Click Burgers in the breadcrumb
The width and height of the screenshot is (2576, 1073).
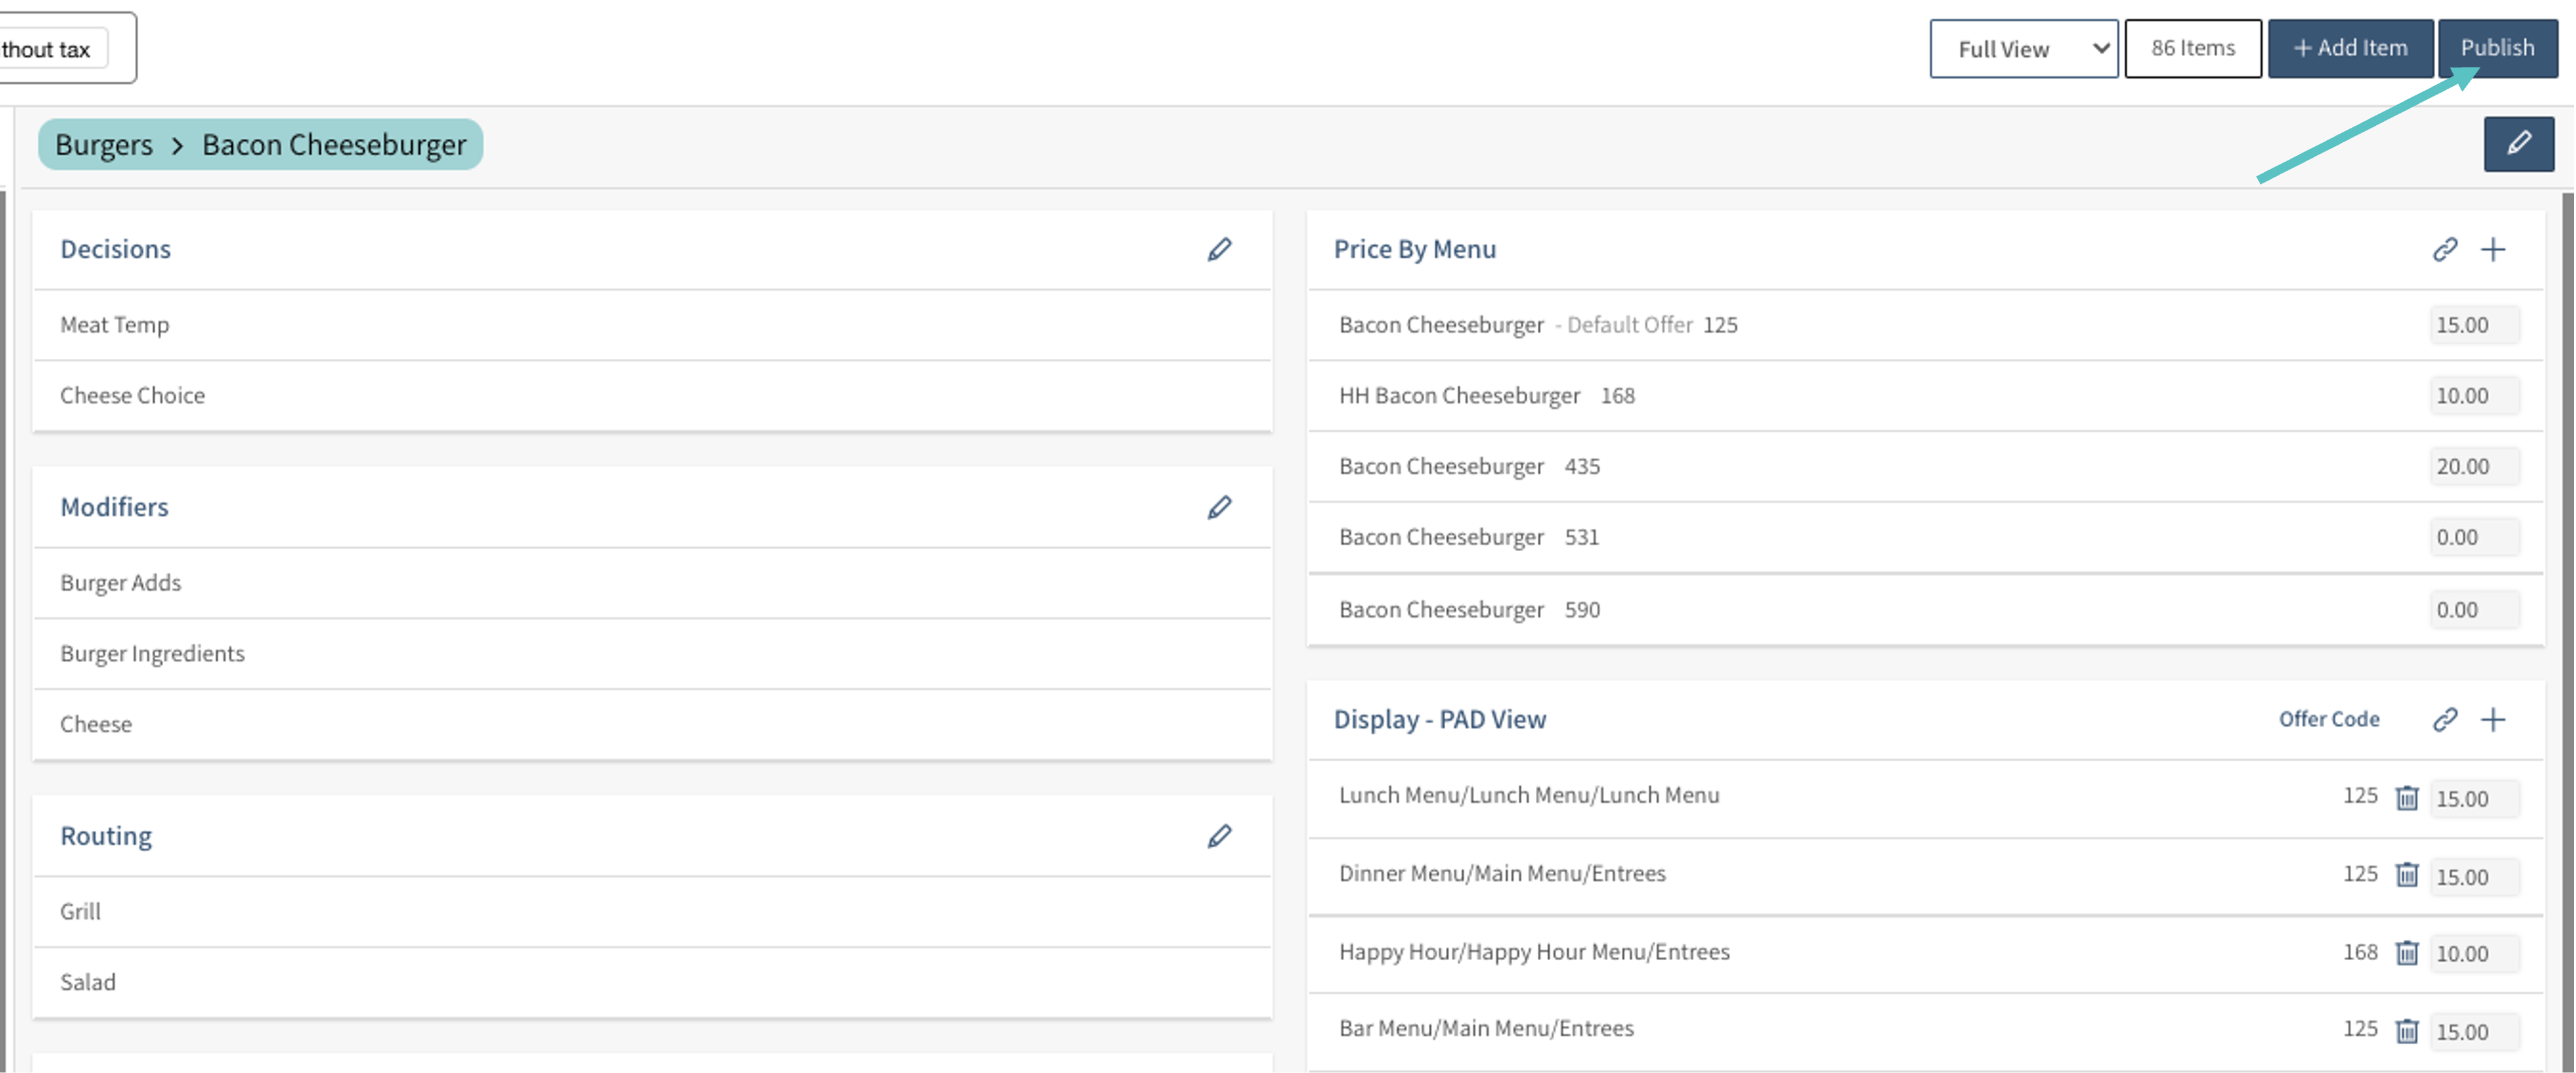[x=103, y=145]
